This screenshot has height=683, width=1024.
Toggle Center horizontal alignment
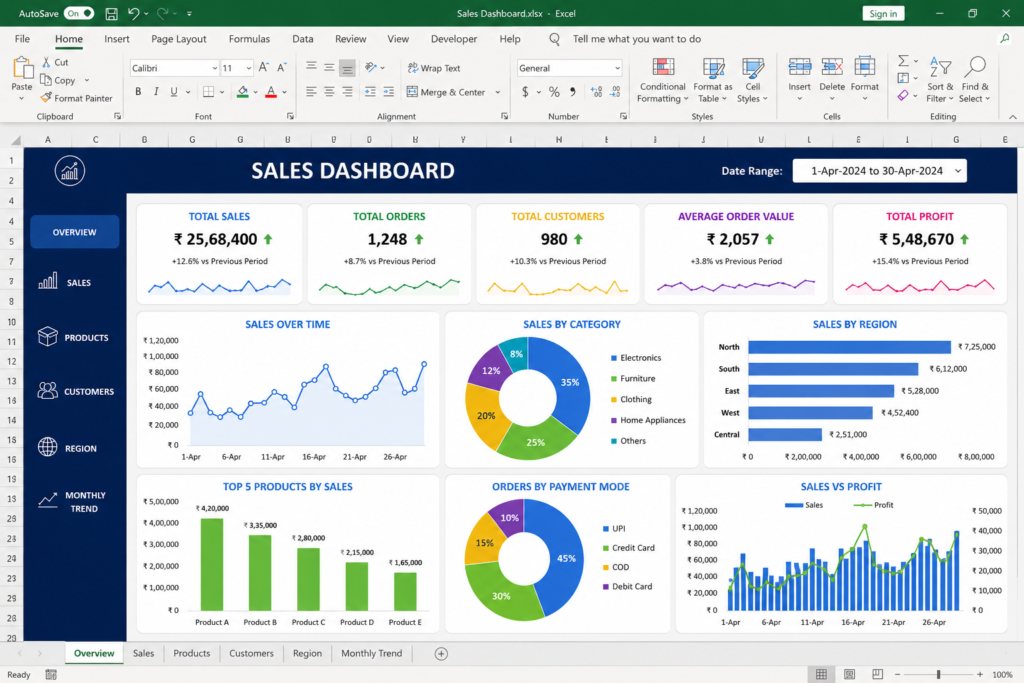[x=329, y=92]
